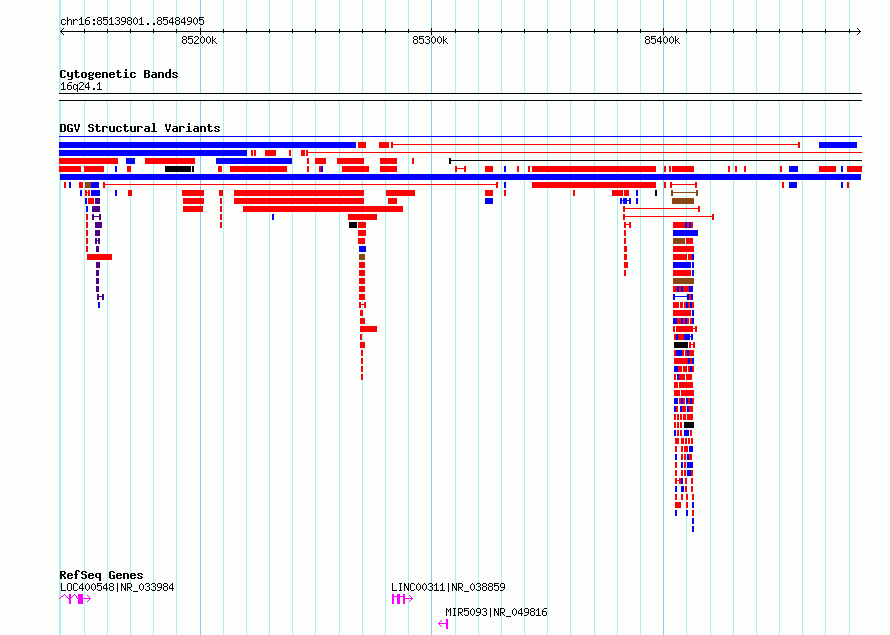Select the long black line variant starting near 85310k
The image size is (890, 635).
point(656,161)
